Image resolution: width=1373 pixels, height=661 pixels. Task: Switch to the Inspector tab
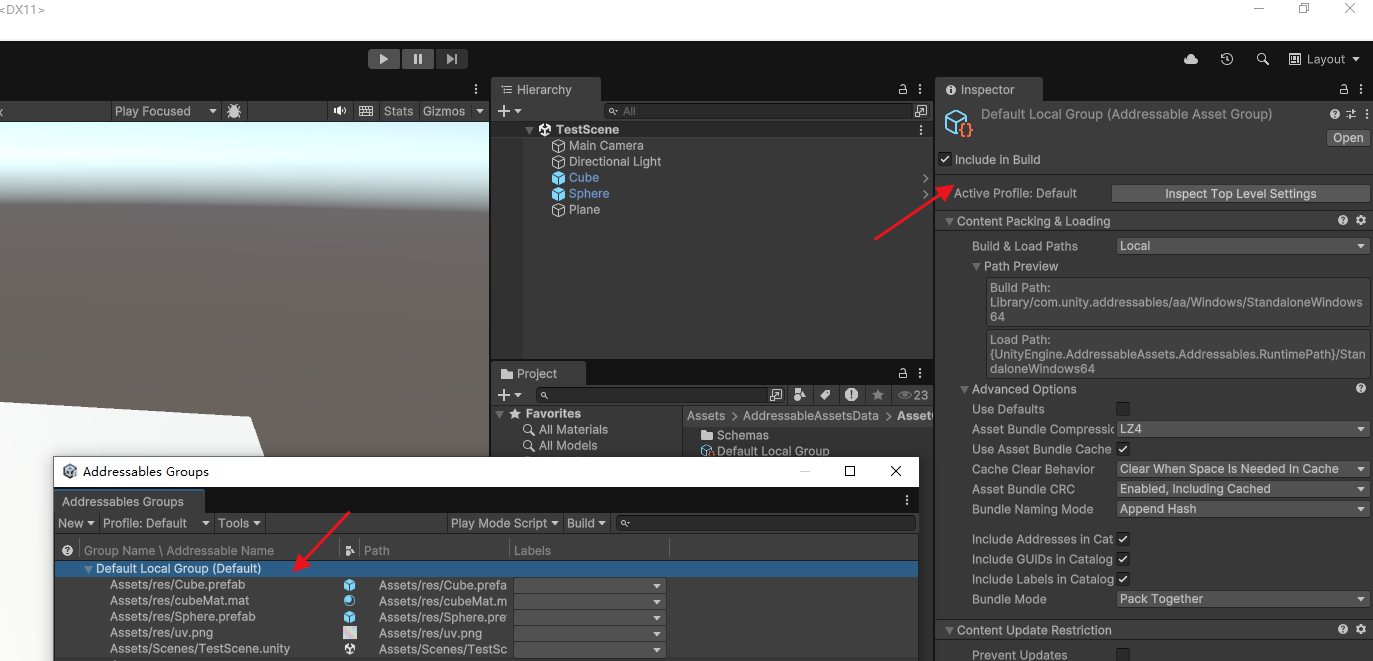click(x=988, y=89)
